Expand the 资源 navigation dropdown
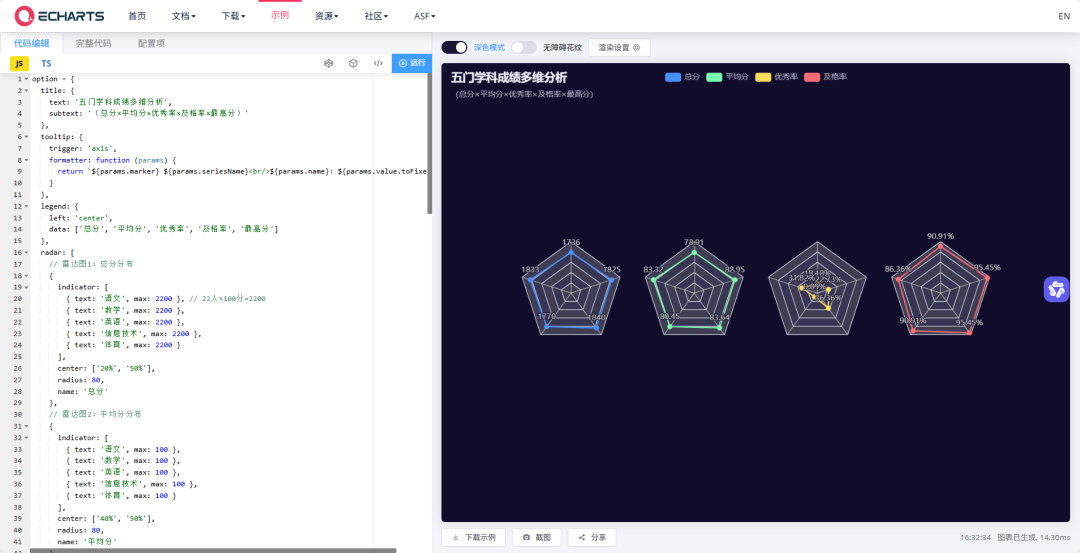Screen dimensions: 1080x553 click(x=326, y=16)
